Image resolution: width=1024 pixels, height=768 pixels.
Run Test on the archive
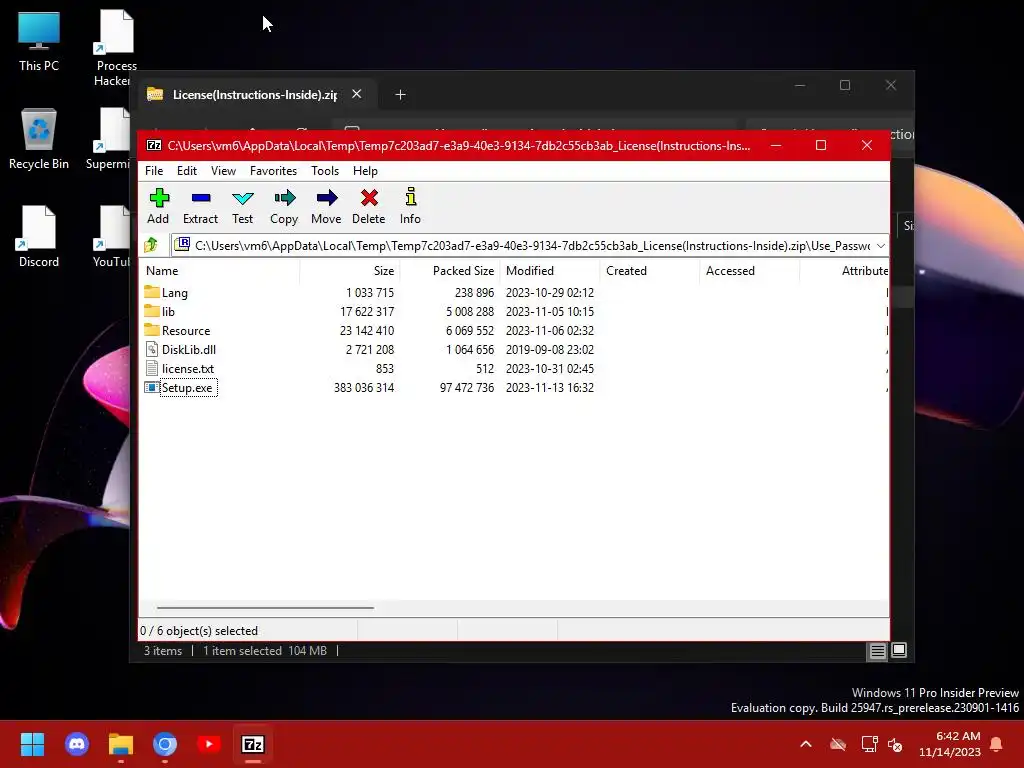242,198
